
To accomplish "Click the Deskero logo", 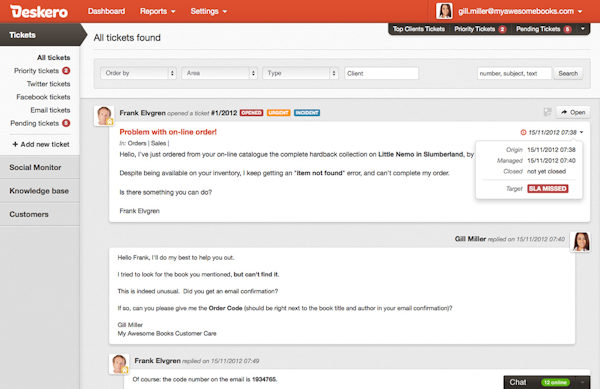I will point(39,11).
